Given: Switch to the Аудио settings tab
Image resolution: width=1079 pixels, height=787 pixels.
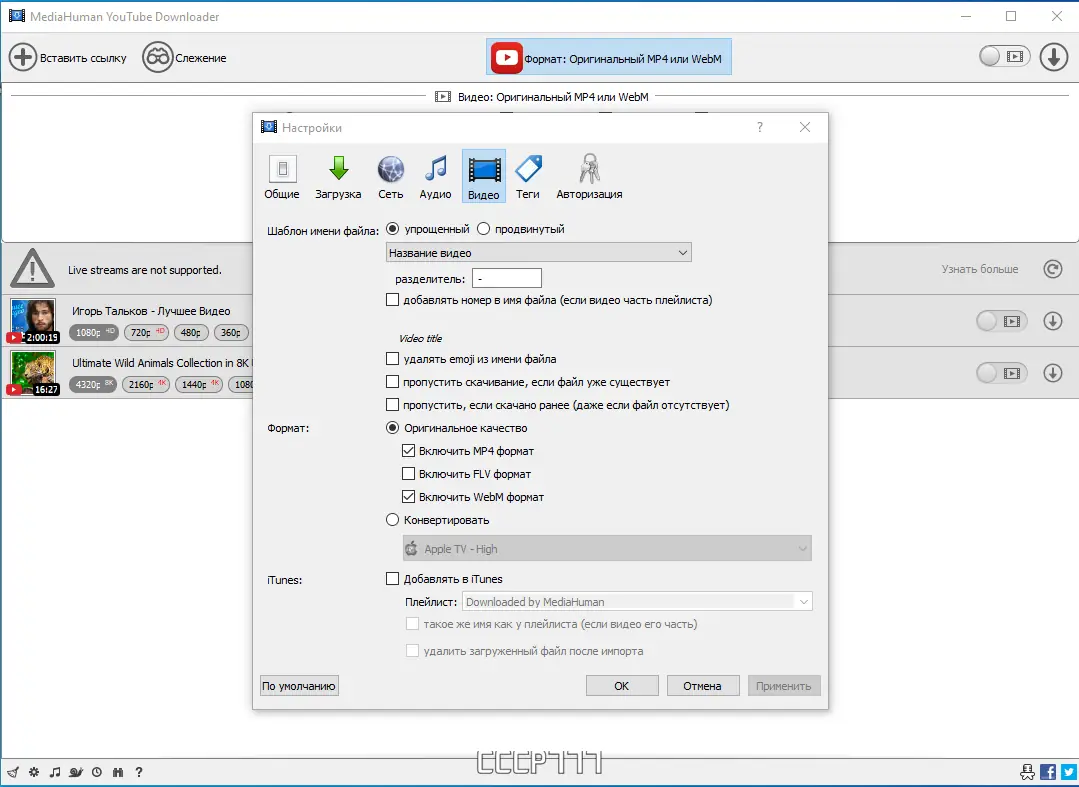Looking at the screenshot, I should 436,176.
